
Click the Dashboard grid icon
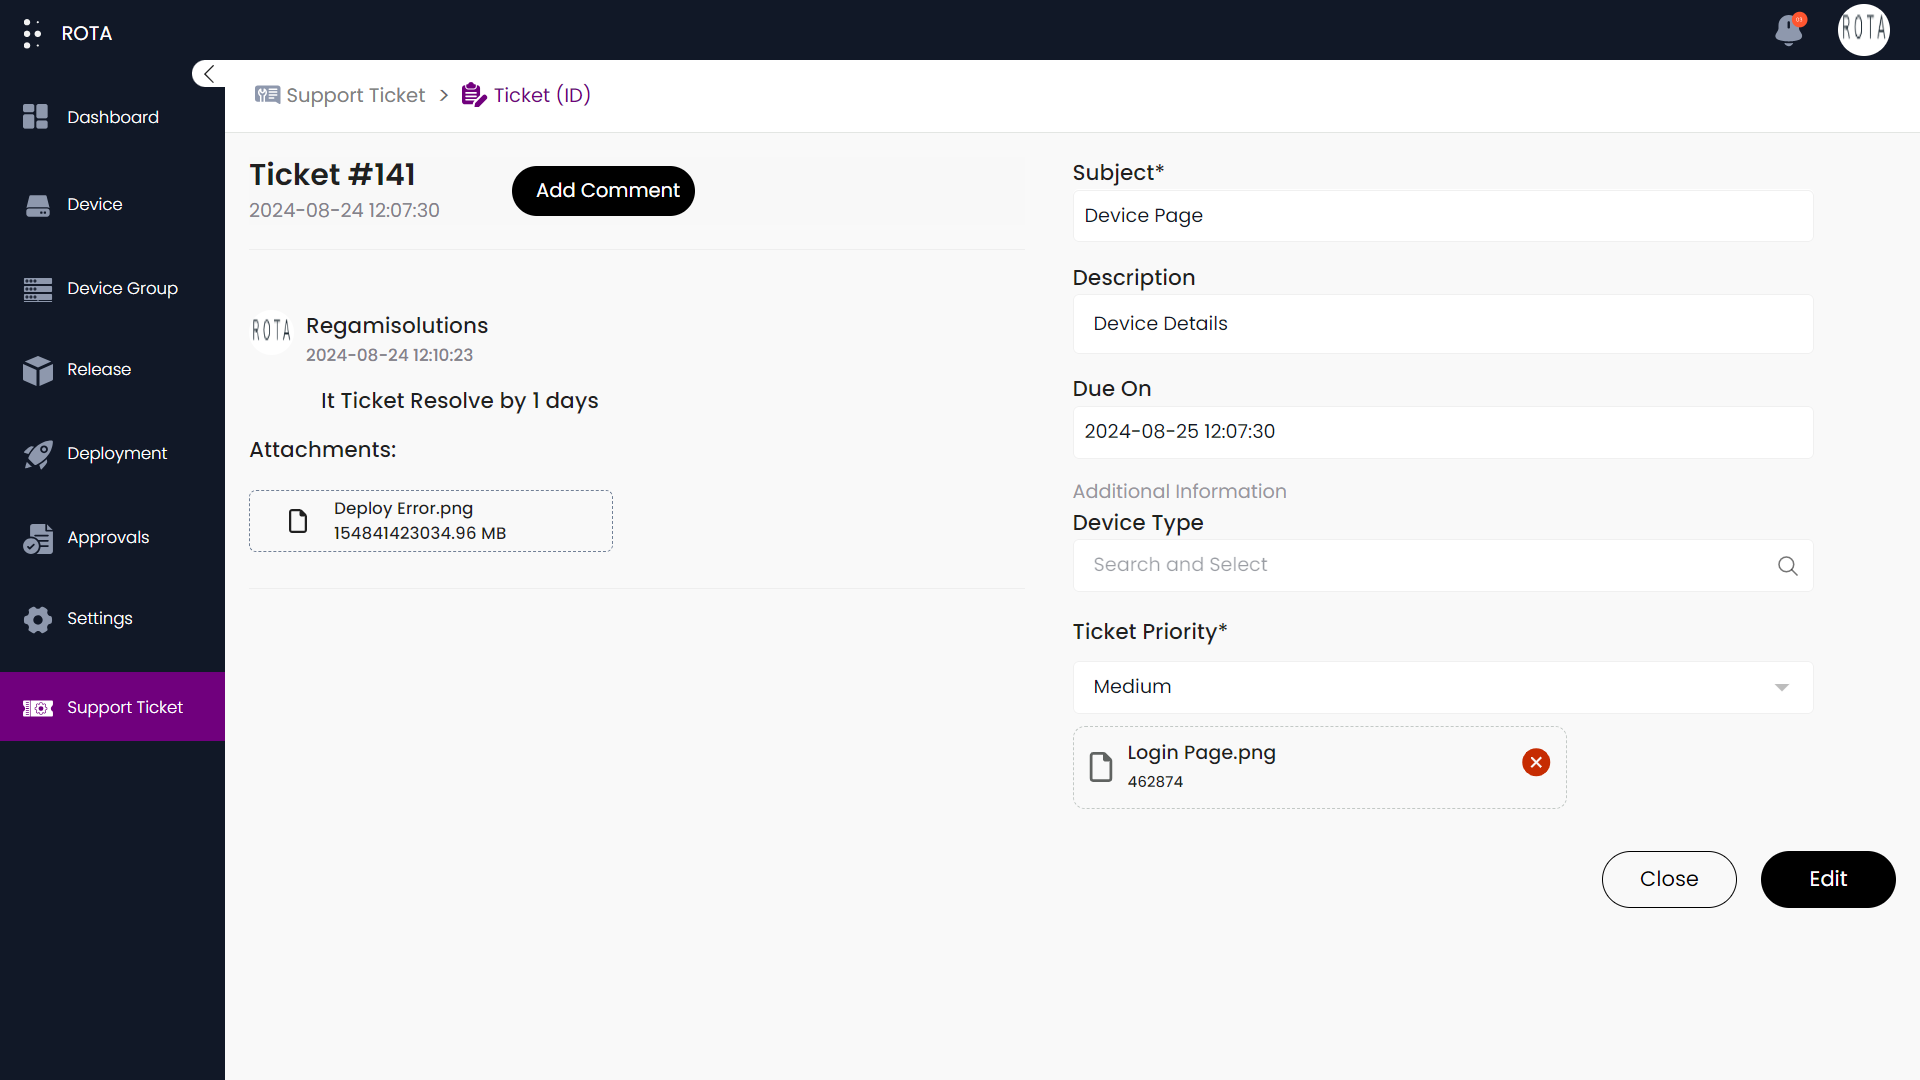point(36,117)
